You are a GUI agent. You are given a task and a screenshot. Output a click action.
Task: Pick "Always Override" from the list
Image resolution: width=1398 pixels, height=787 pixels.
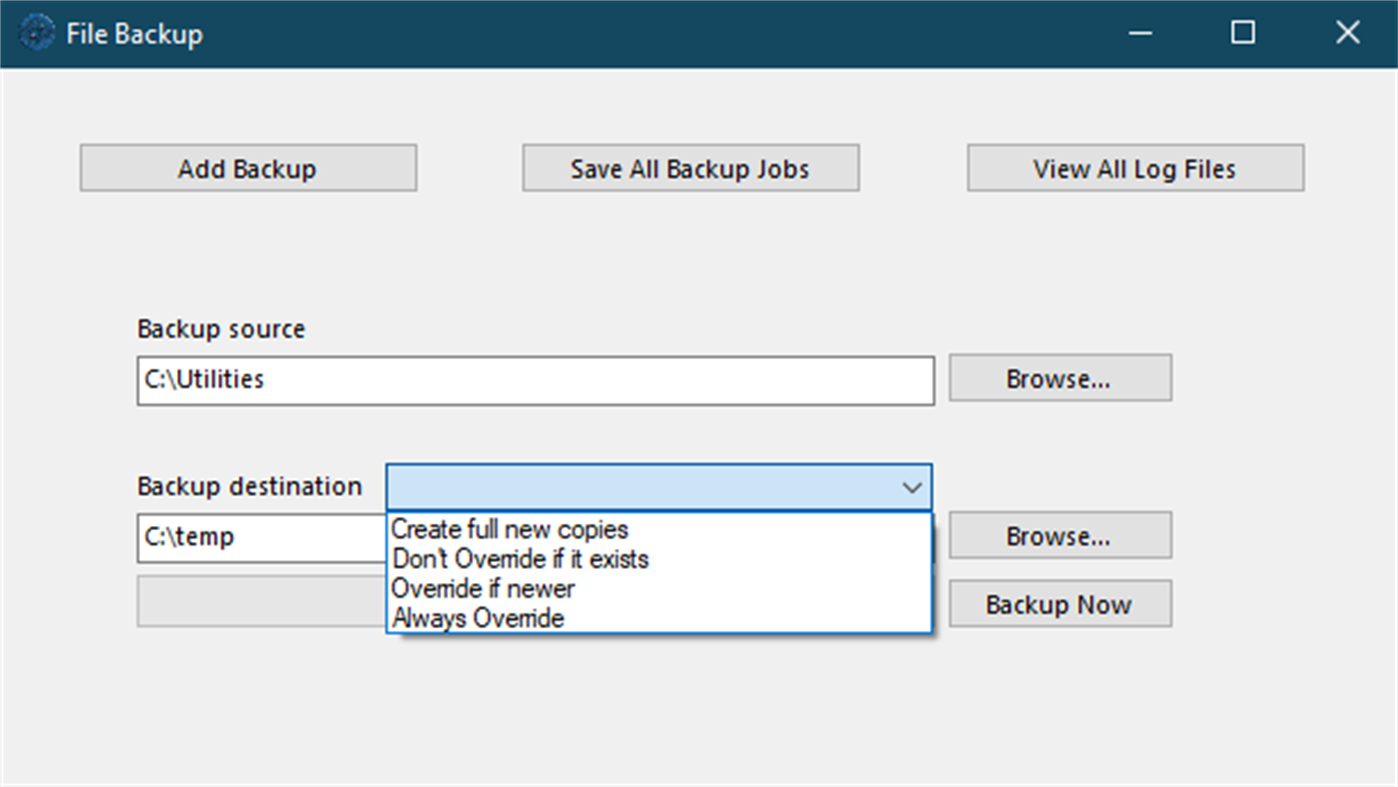click(476, 618)
